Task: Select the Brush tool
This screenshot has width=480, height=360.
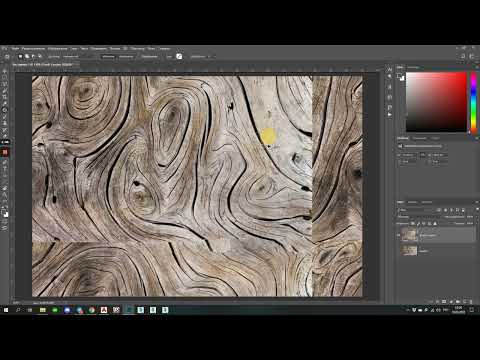Action: pyautogui.click(x=5, y=116)
